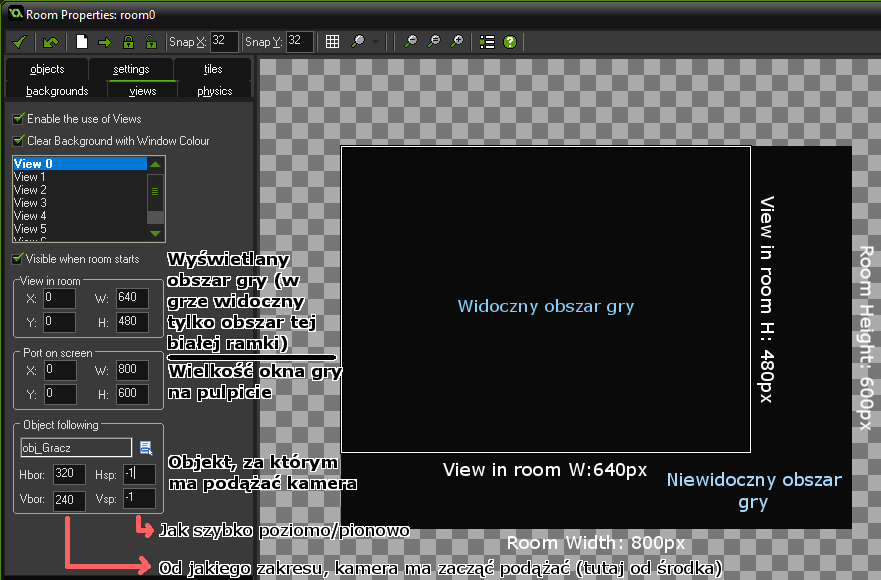Switch to the objects tab
Screen dimensions: 881x580
coord(46,69)
